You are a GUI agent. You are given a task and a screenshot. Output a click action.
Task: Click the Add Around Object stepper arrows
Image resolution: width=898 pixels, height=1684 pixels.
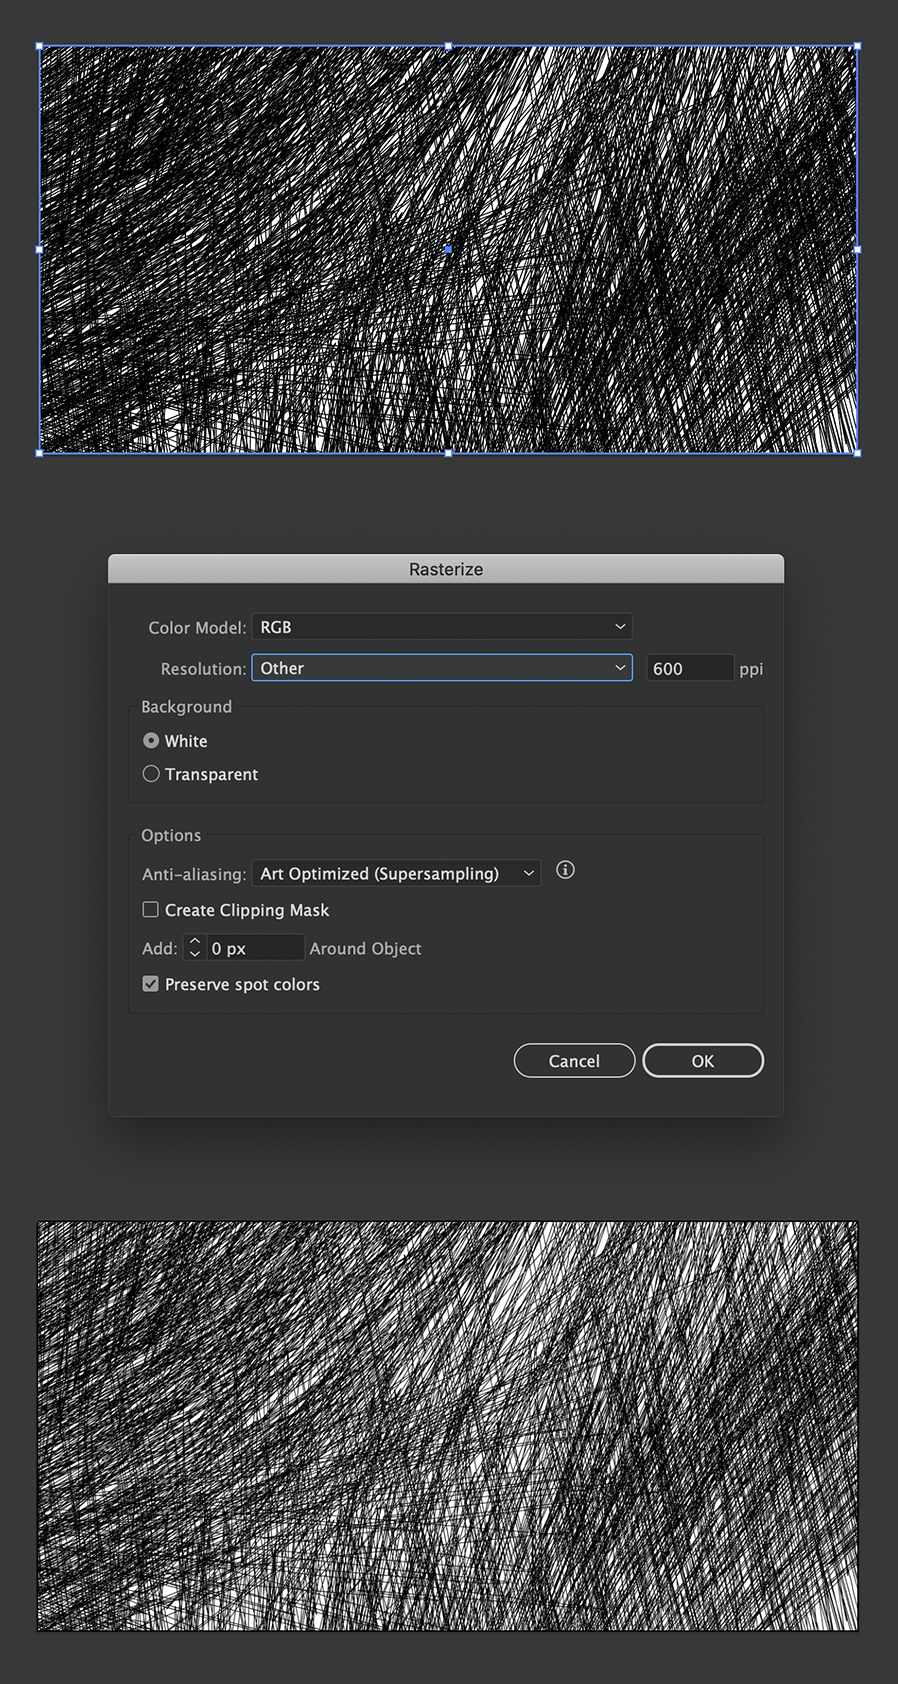(x=195, y=948)
